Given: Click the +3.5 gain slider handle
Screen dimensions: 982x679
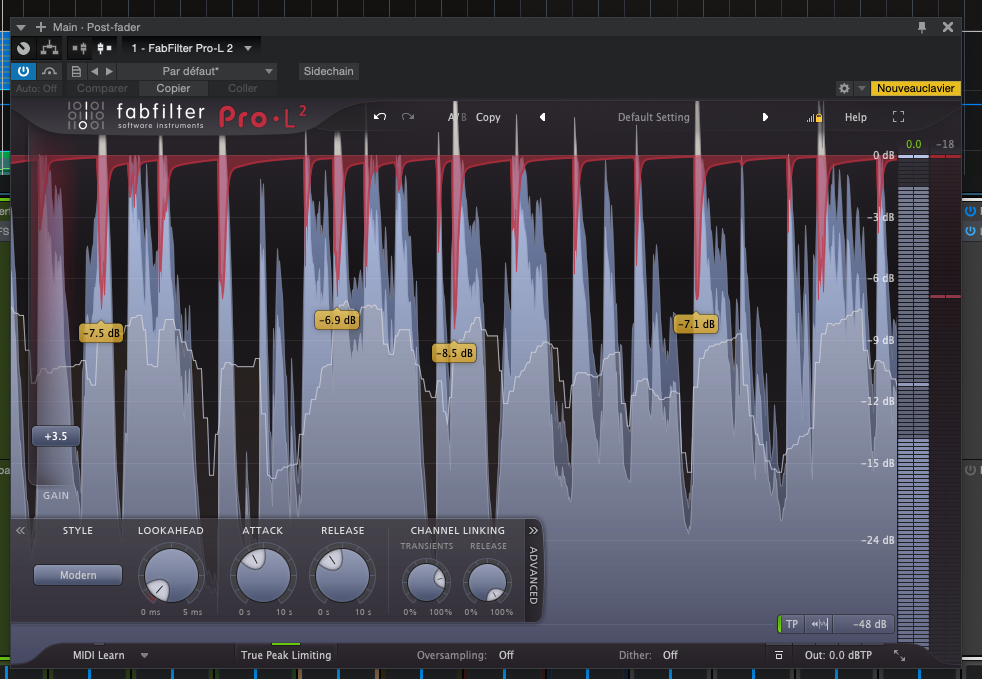Looking at the screenshot, I should tap(55, 436).
